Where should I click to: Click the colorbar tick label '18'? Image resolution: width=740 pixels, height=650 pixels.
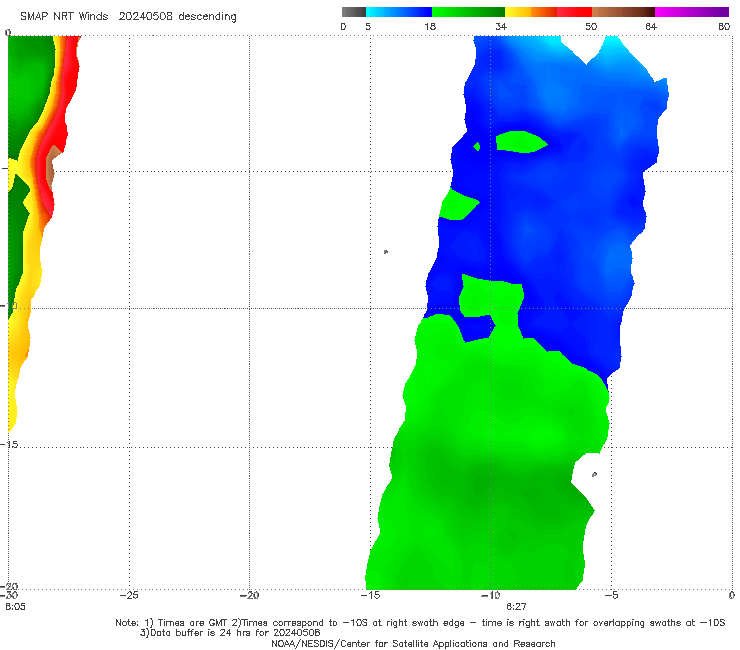pos(430,27)
